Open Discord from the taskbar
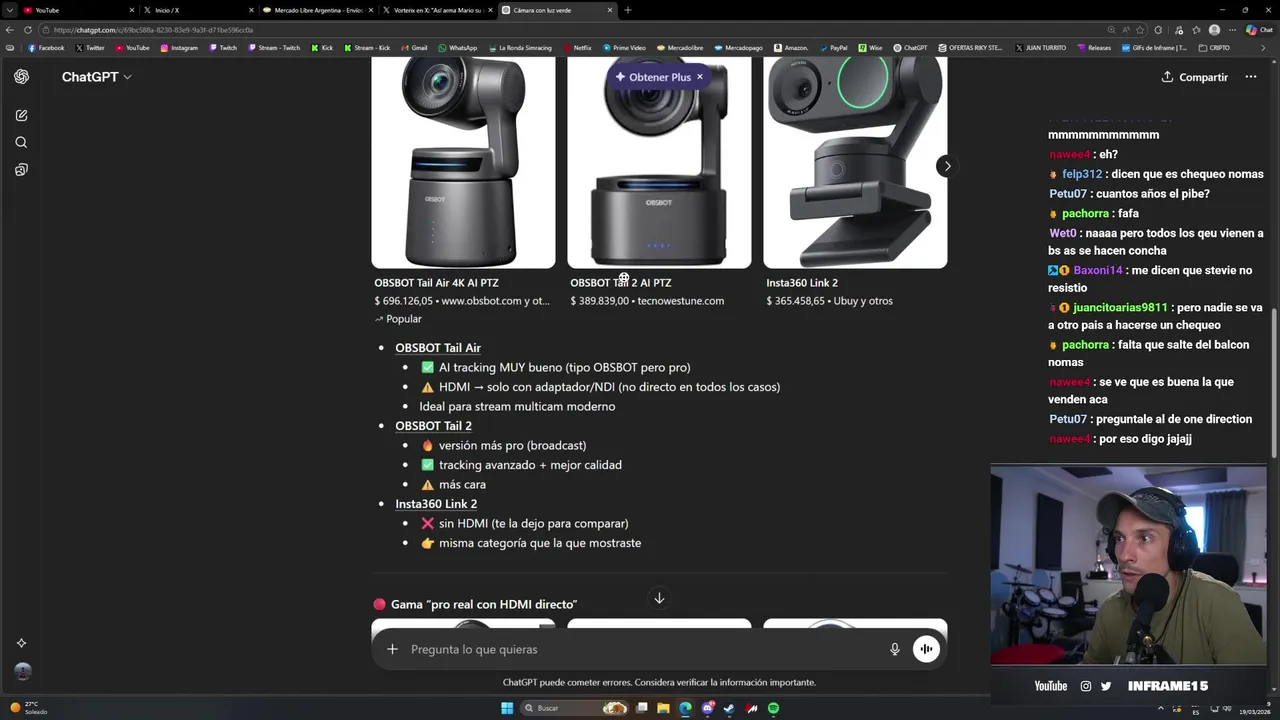 tap(707, 708)
